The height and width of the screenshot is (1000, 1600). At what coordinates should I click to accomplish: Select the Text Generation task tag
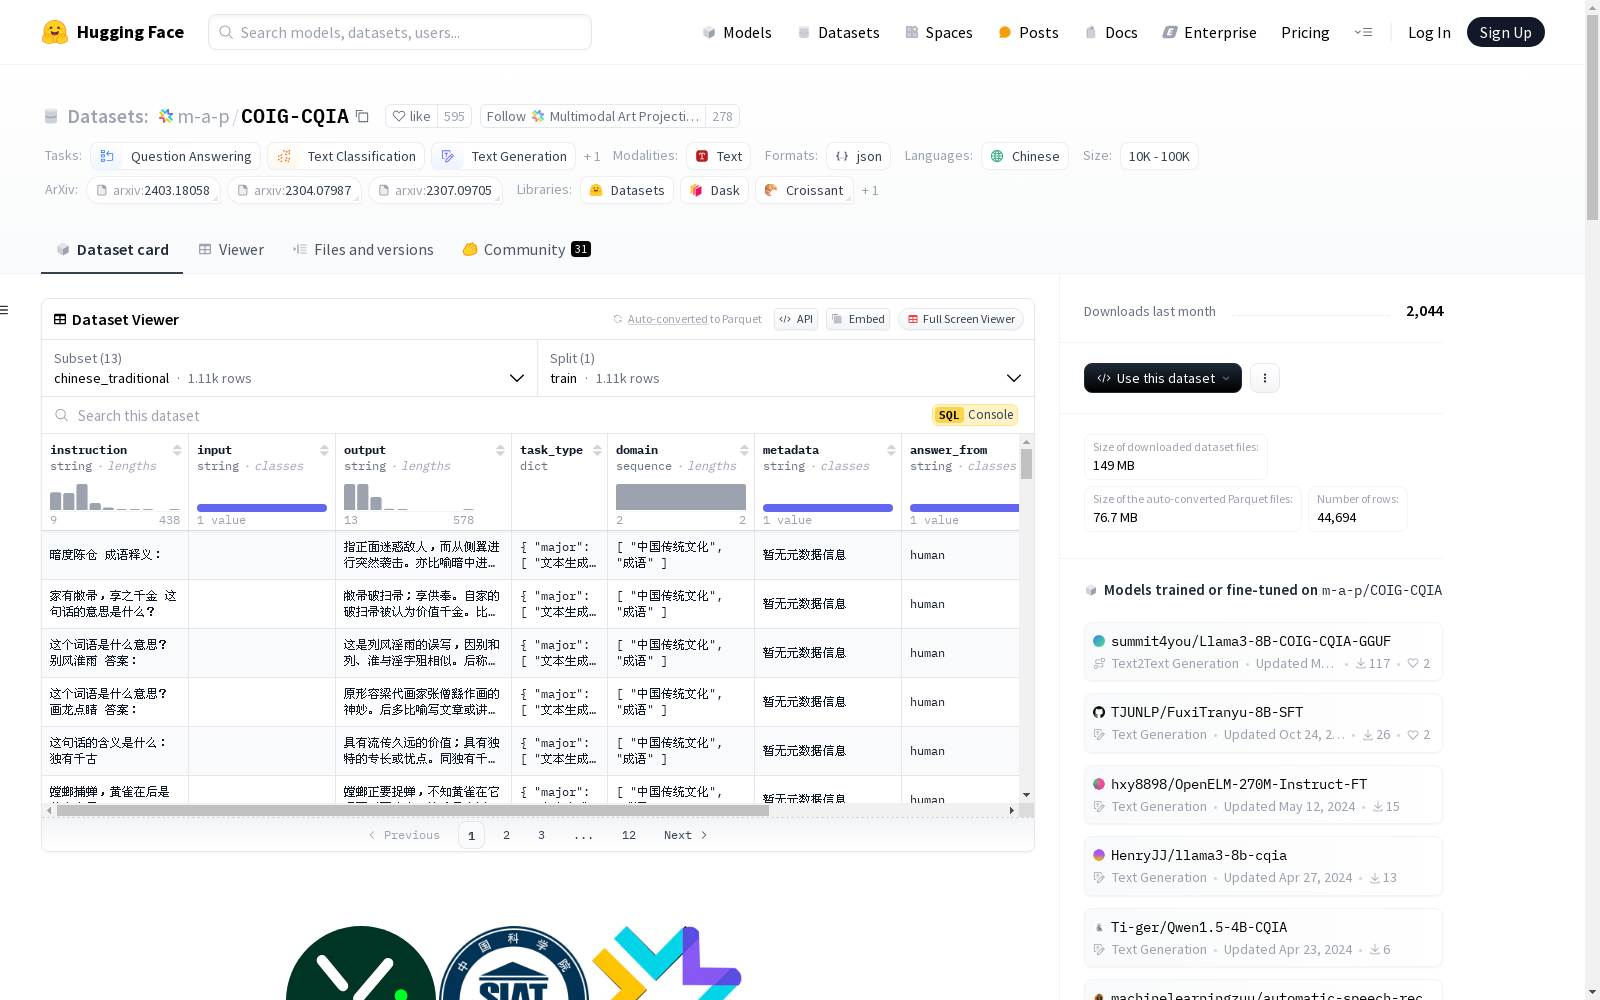pos(504,156)
